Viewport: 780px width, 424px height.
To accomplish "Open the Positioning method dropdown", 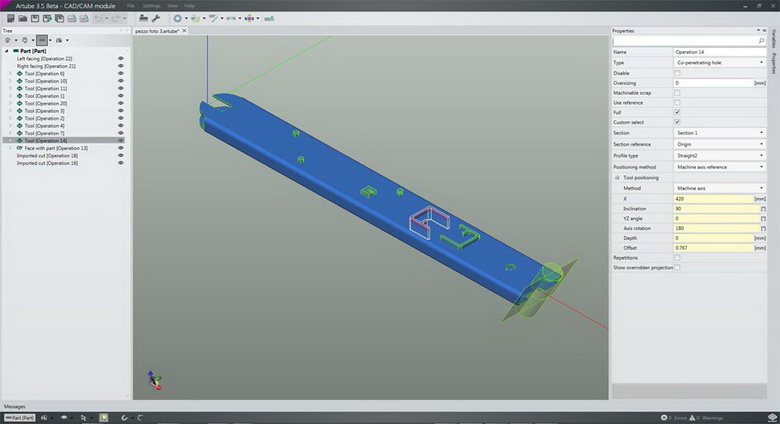I will click(720, 167).
